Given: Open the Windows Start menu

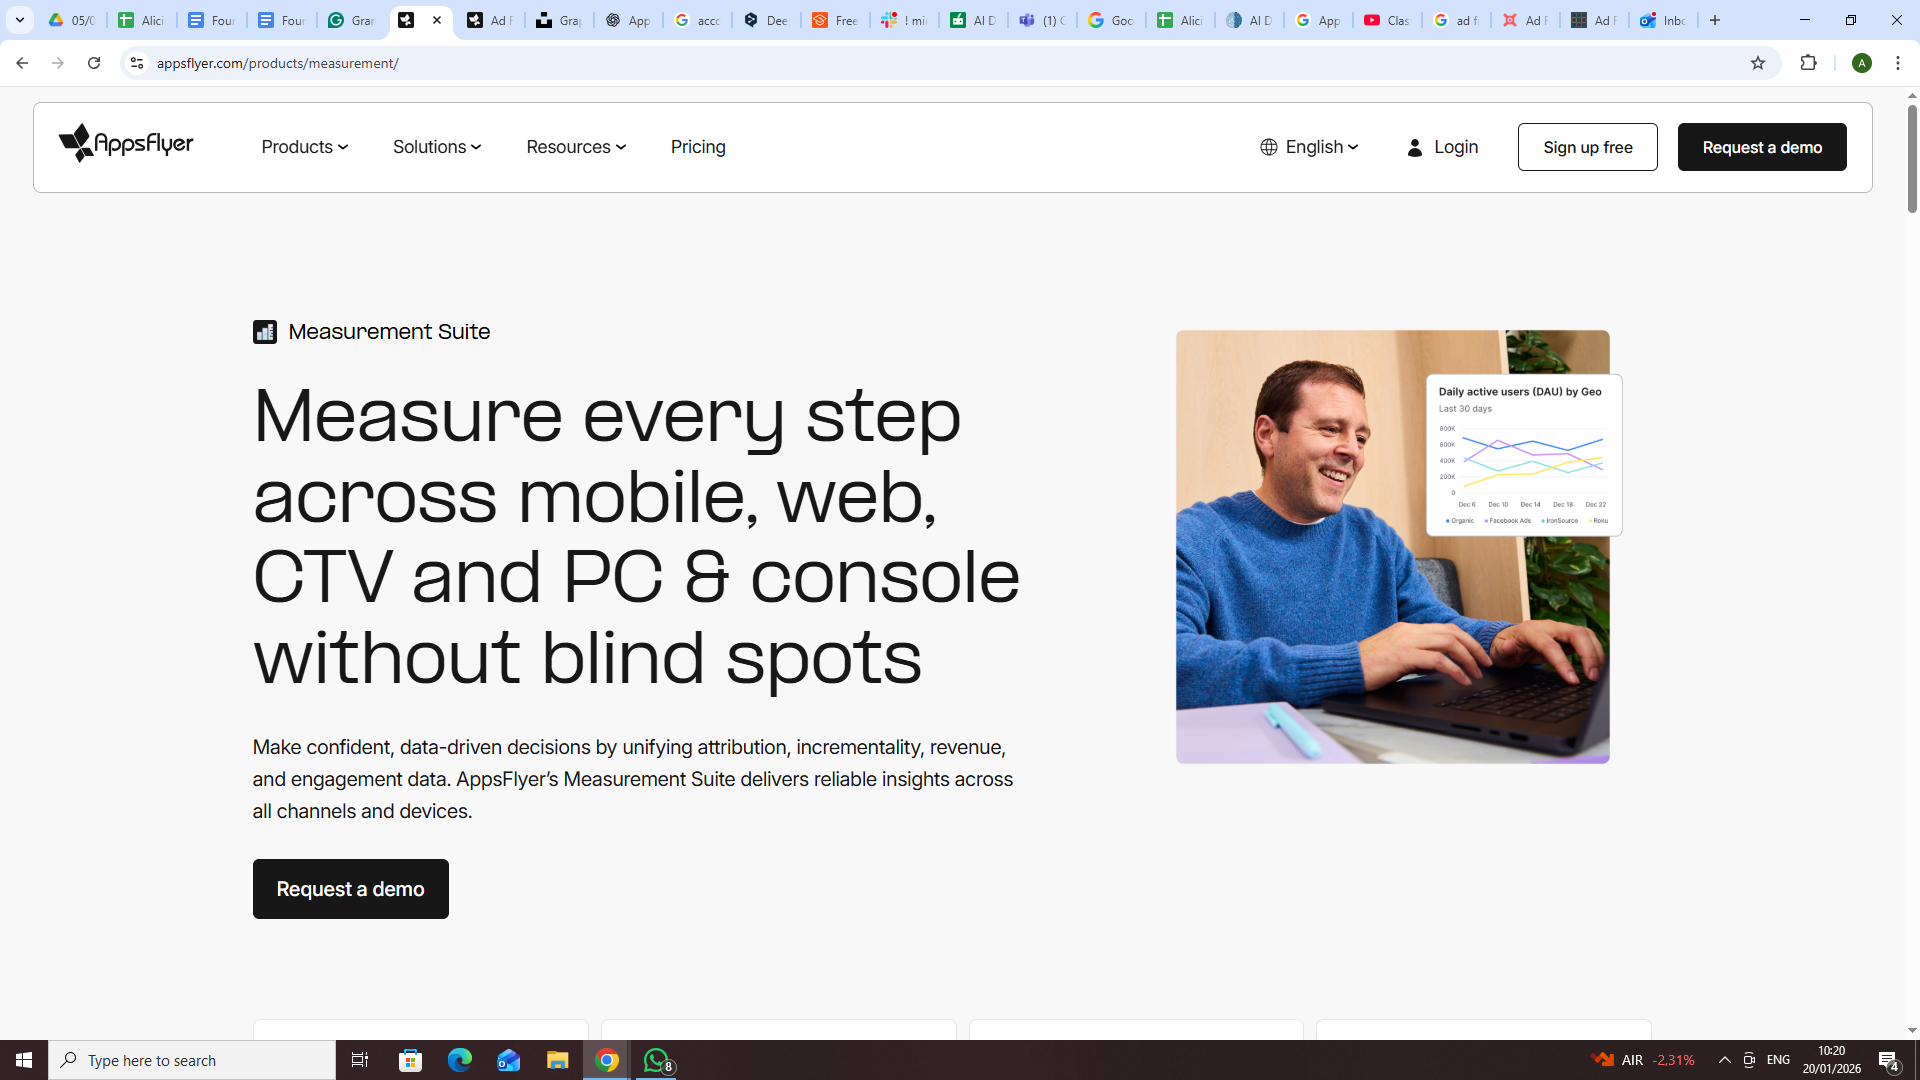Looking at the screenshot, I should 24,1060.
